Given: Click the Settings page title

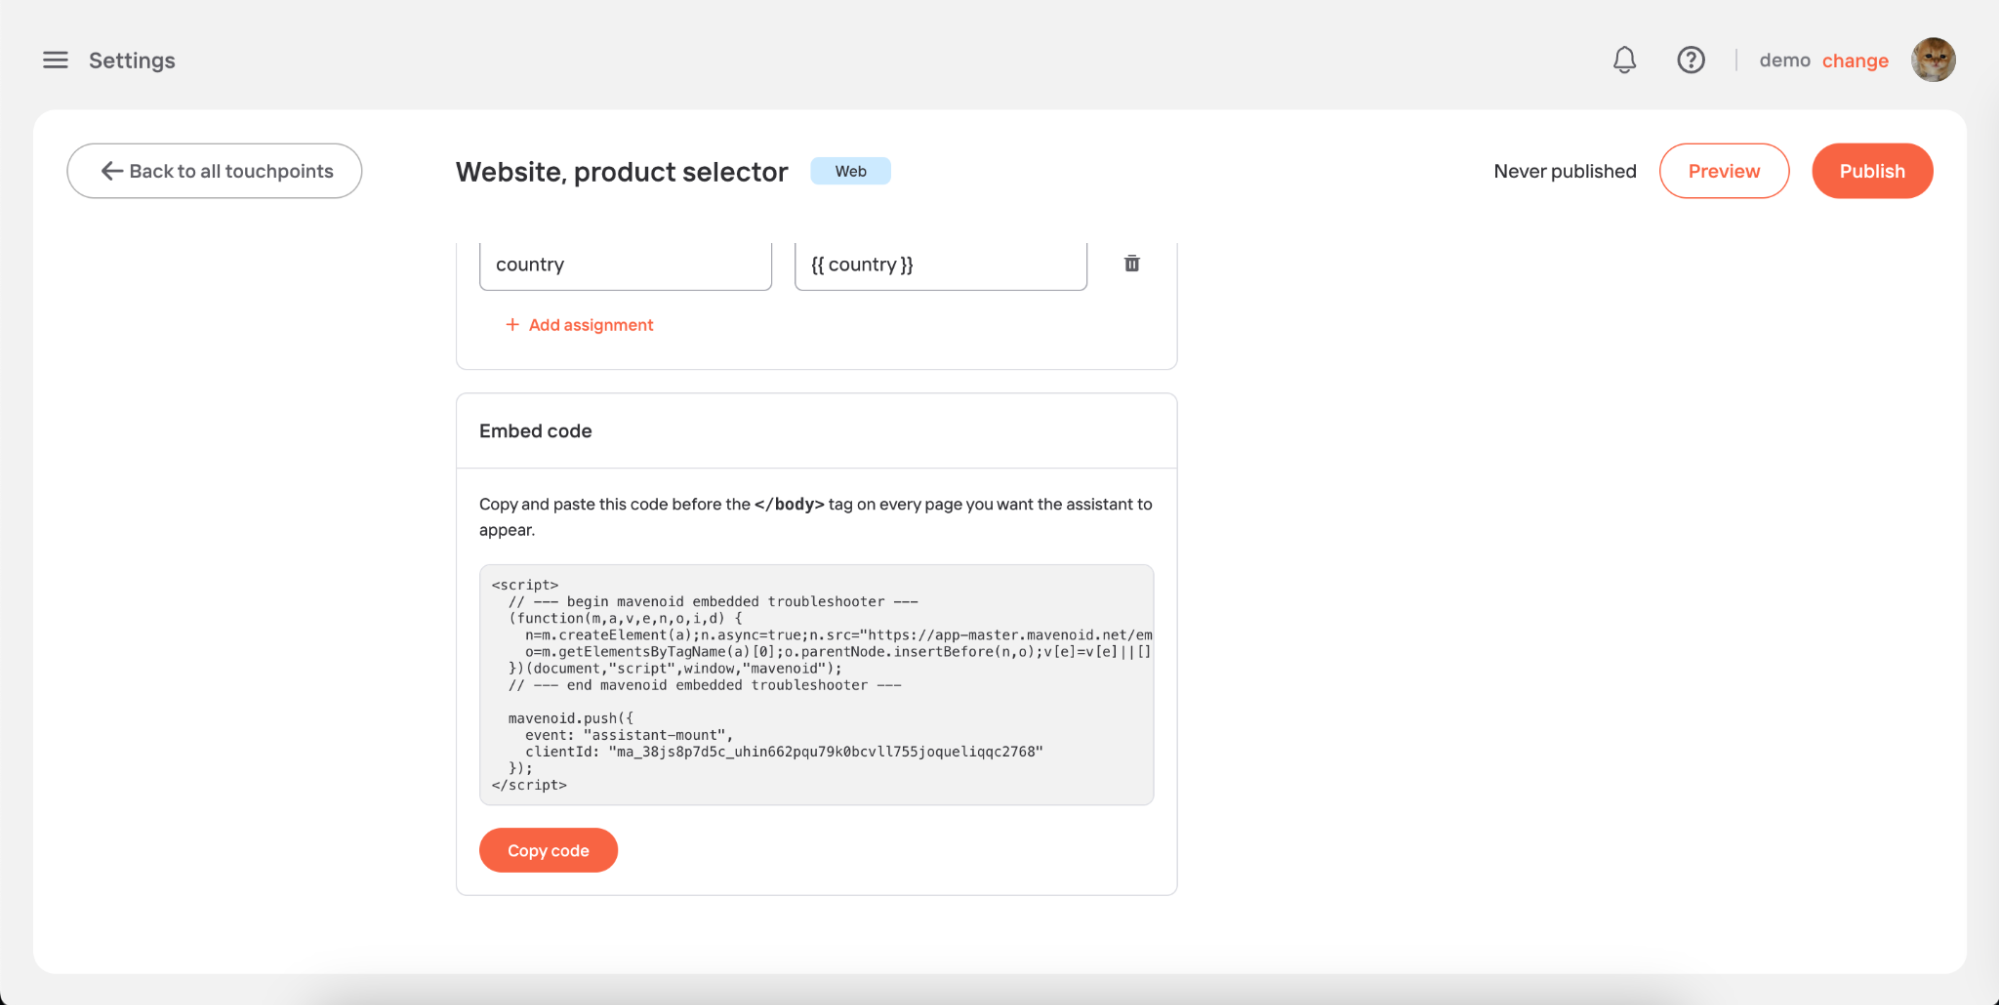Looking at the screenshot, I should point(132,61).
